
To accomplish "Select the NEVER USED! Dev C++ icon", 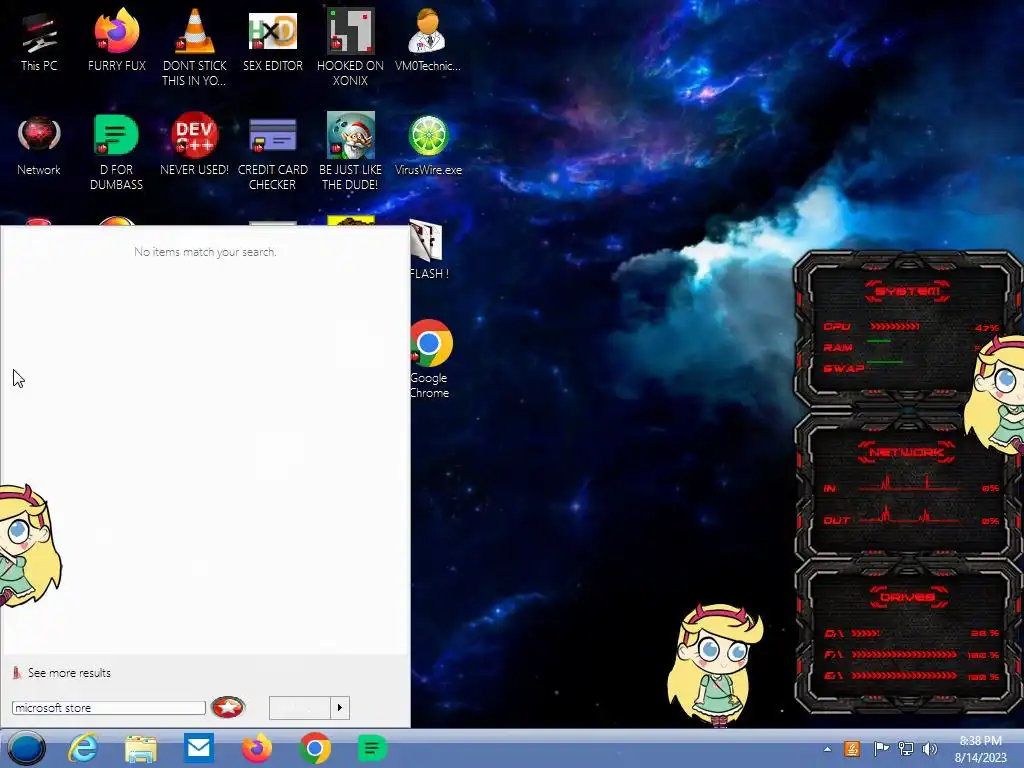I will point(194,145).
